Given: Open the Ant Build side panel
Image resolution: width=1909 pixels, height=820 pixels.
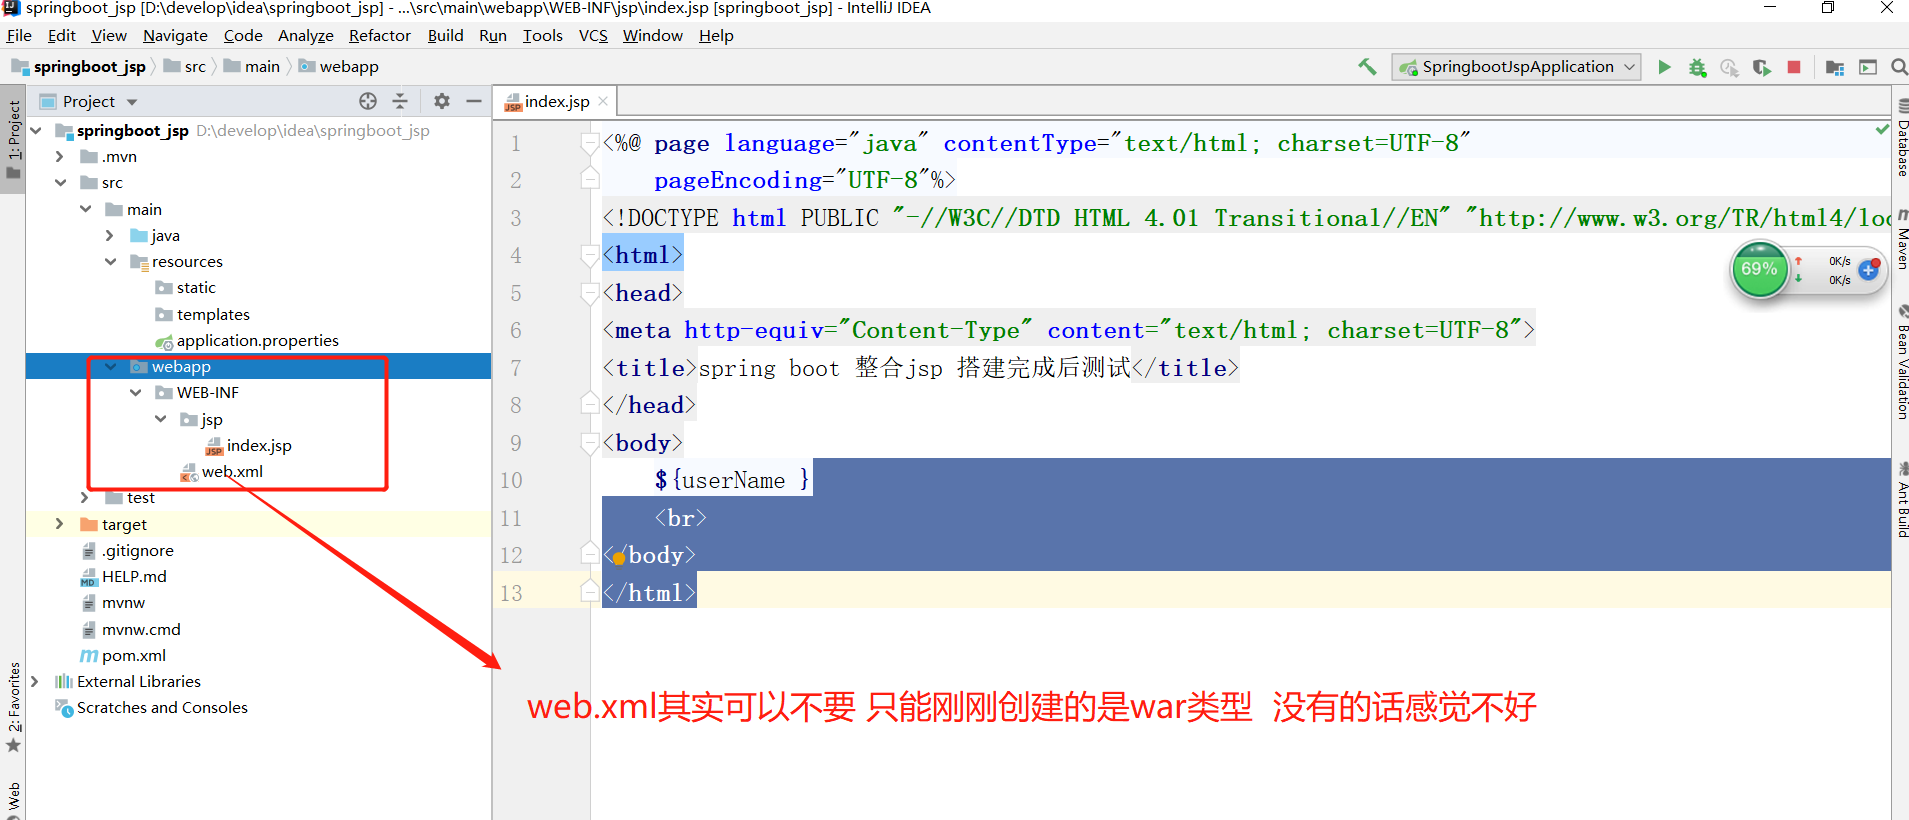Looking at the screenshot, I should pos(1901,500).
